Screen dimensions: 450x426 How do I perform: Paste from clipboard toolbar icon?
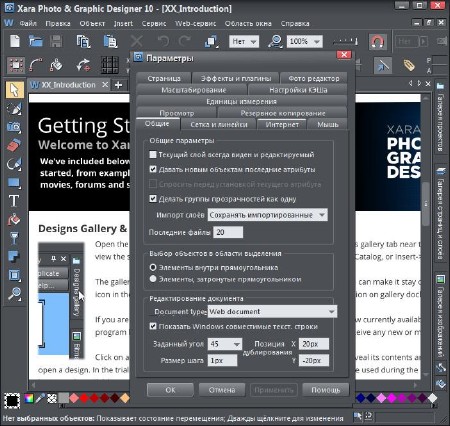click(110, 41)
